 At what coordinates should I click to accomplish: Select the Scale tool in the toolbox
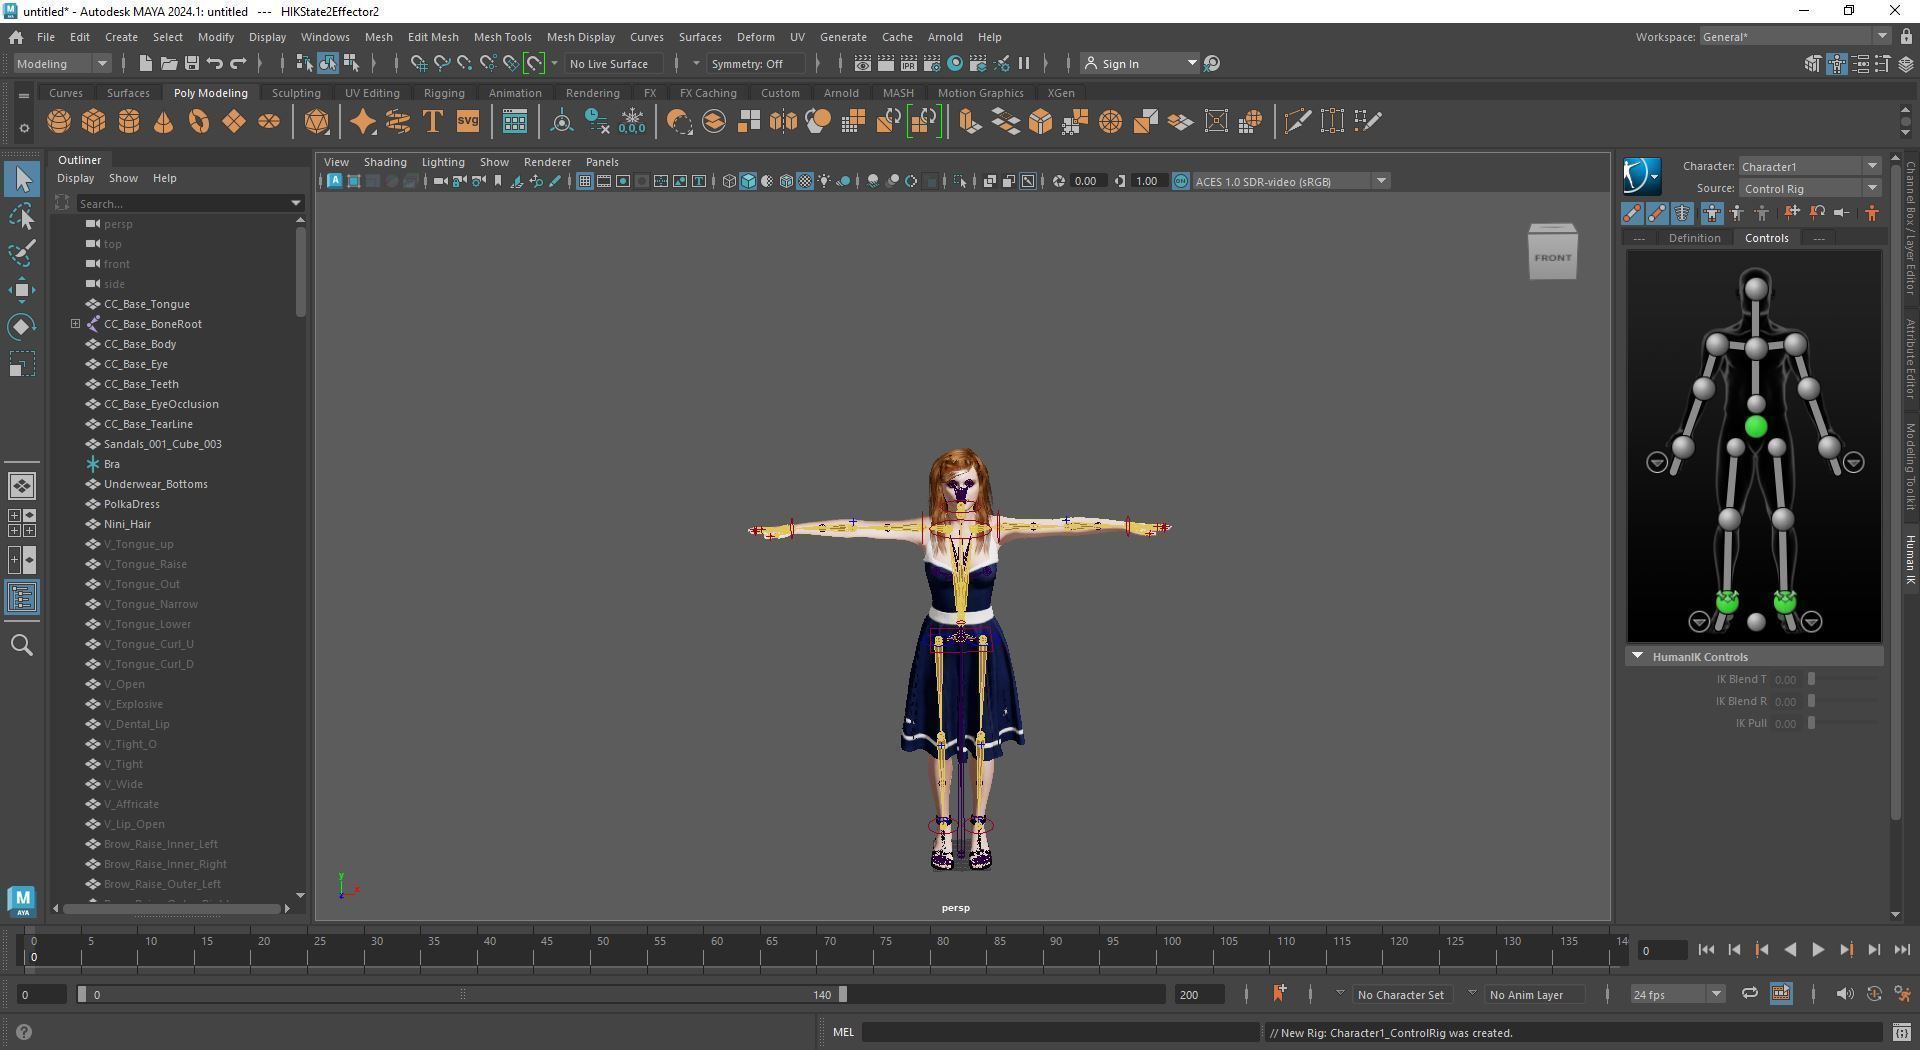point(22,364)
